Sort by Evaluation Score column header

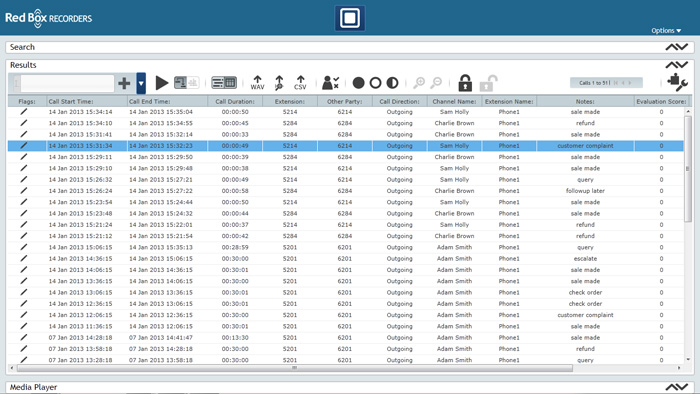(x=661, y=101)
